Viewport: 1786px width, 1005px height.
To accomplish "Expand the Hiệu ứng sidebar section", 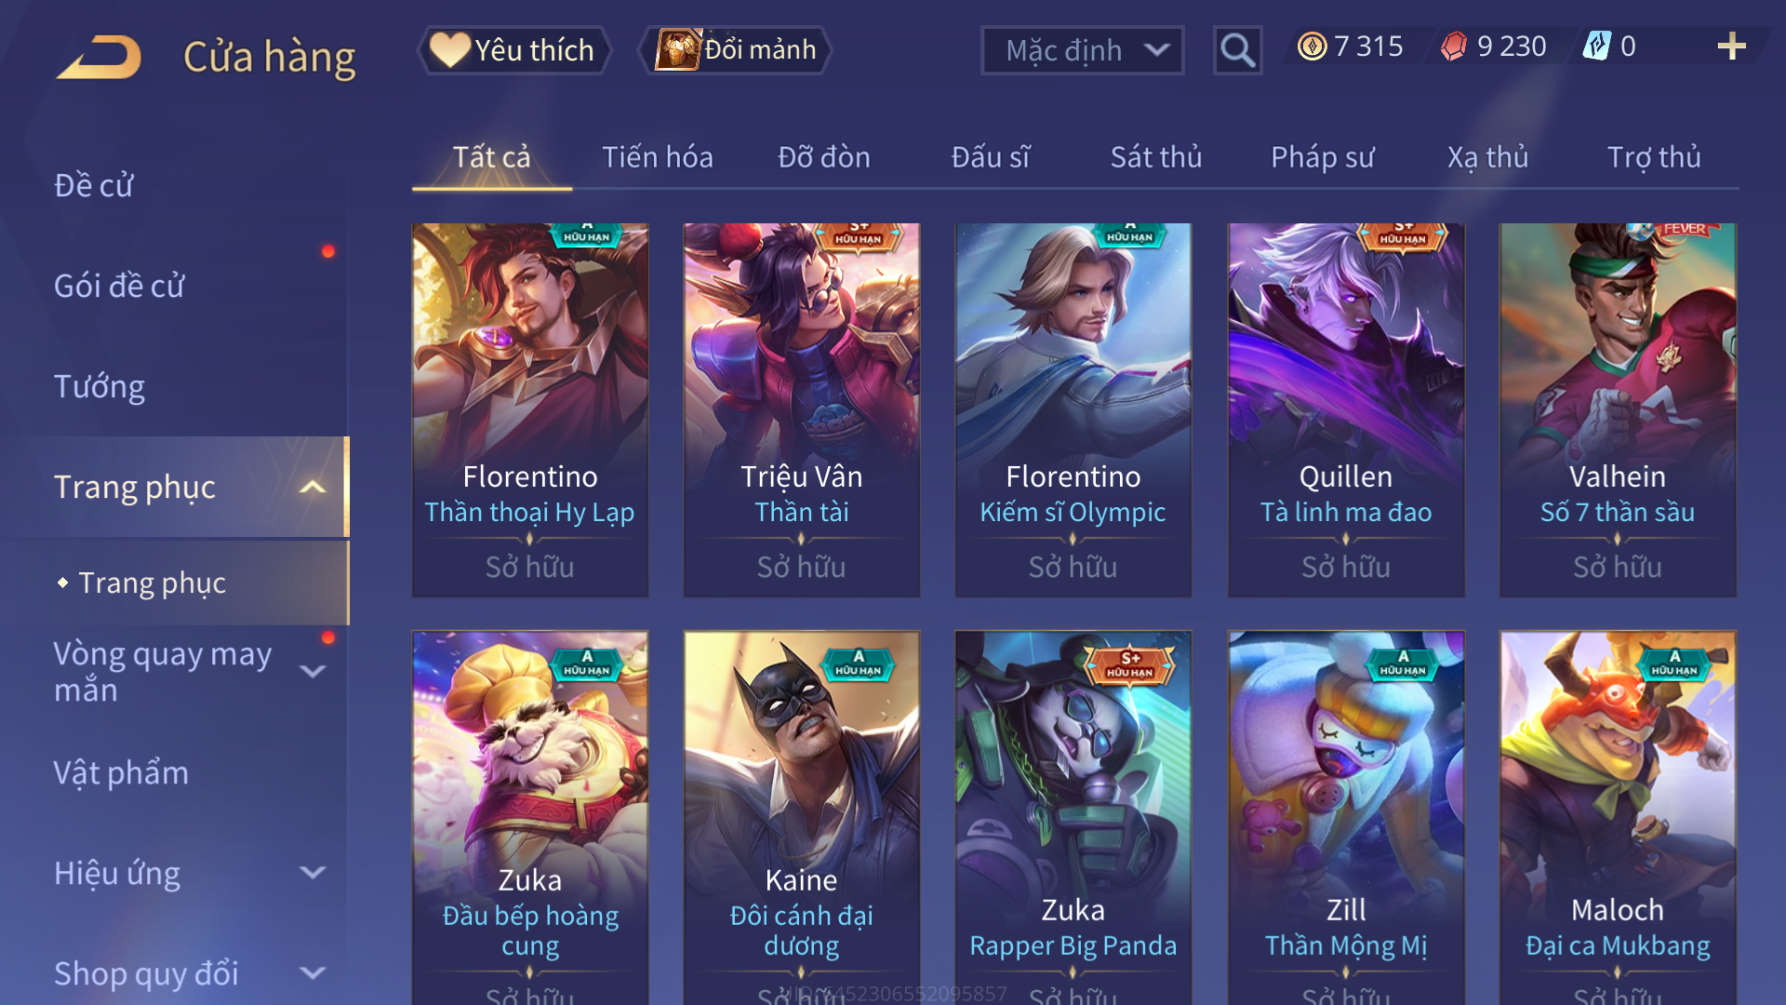I will tap(312, 873).
